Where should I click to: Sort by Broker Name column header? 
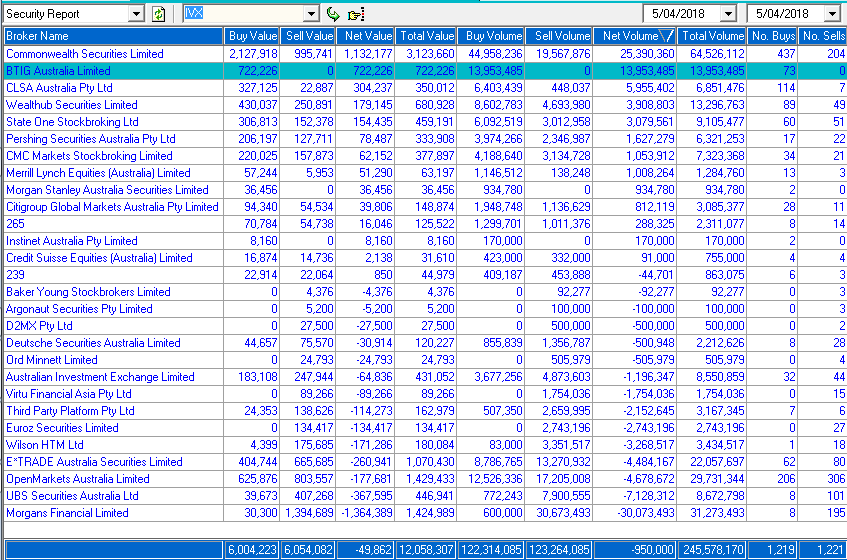tap(113, 36)
